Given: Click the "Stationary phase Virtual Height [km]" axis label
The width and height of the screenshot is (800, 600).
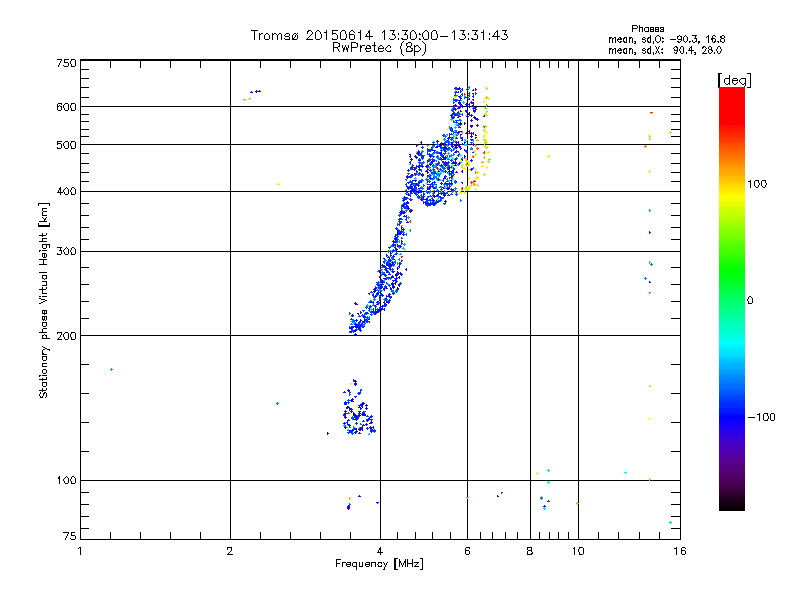Looking at the screenshot, I should point(43,300).
